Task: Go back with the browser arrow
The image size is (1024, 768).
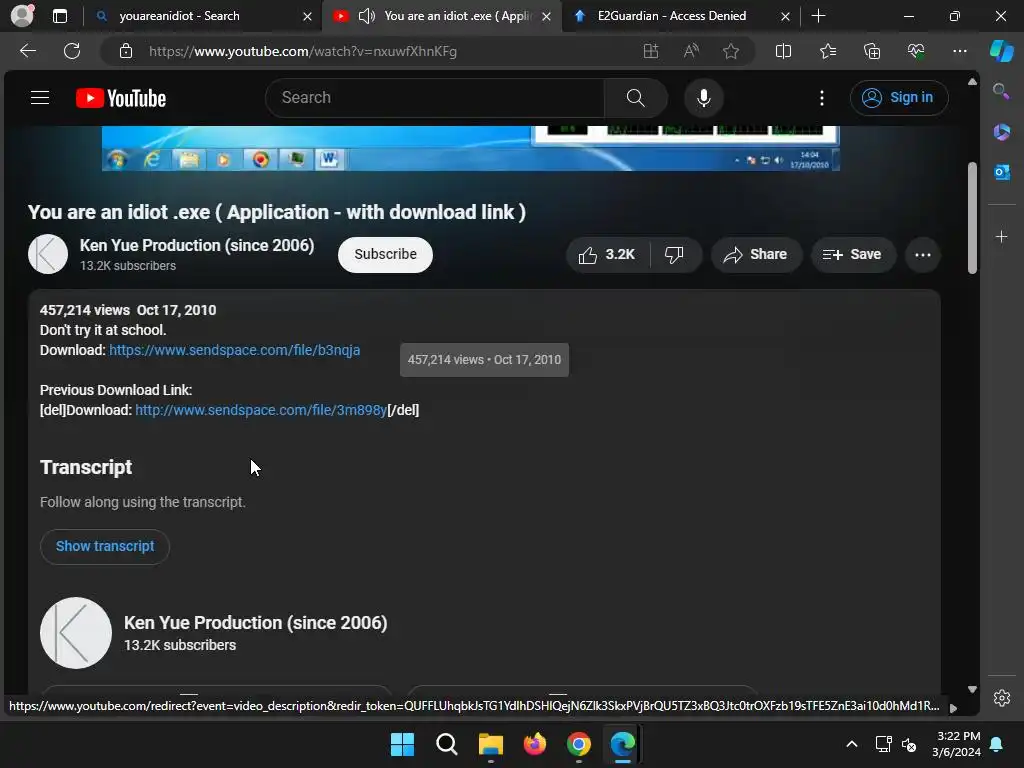Action: pos(27,51)
